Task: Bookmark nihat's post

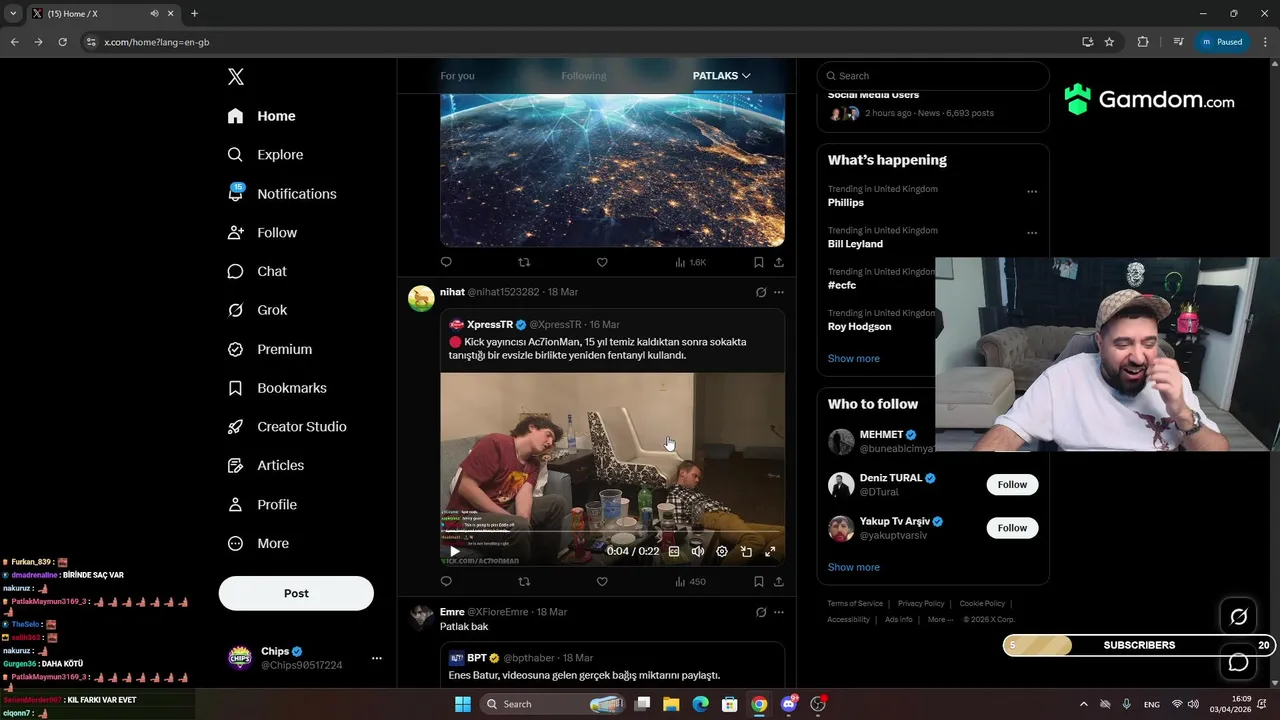Action: coord(758,581)
